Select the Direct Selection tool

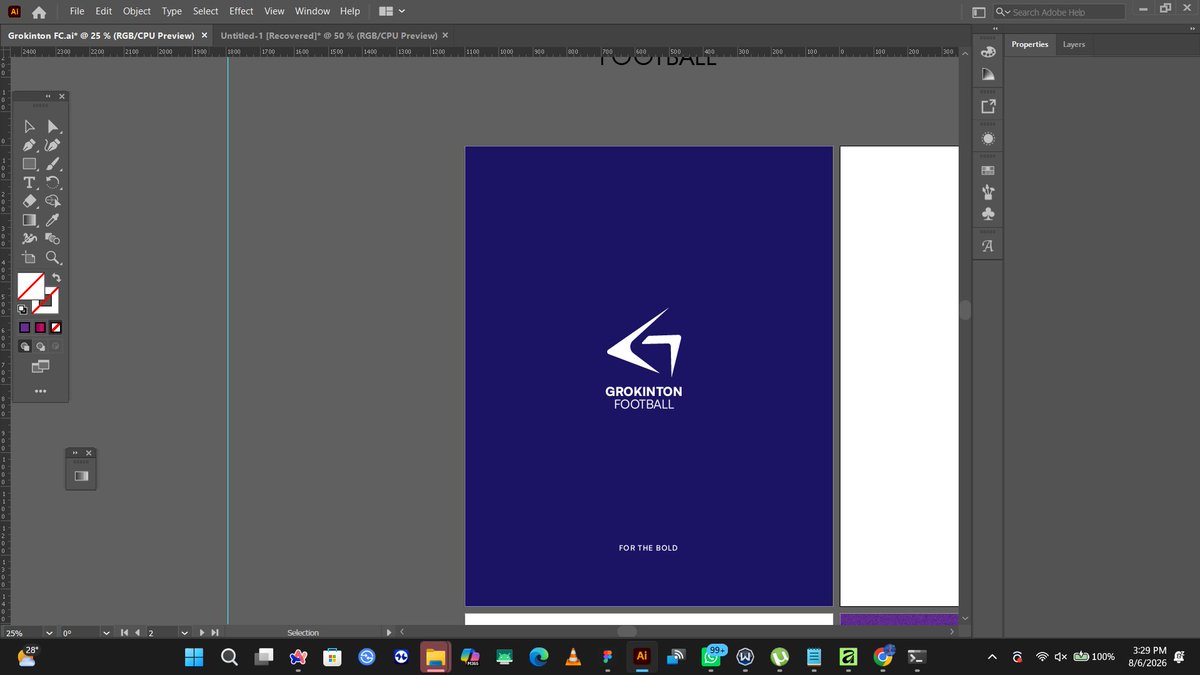(54, 127)
